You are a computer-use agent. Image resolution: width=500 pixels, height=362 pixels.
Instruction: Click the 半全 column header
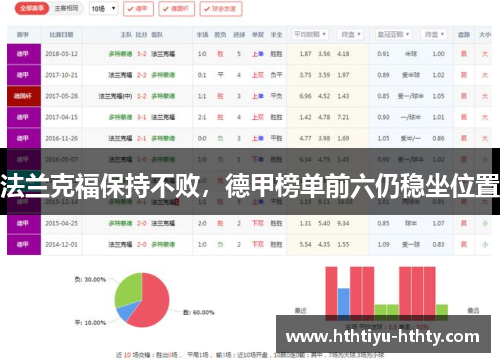click(x=276, y=34)
